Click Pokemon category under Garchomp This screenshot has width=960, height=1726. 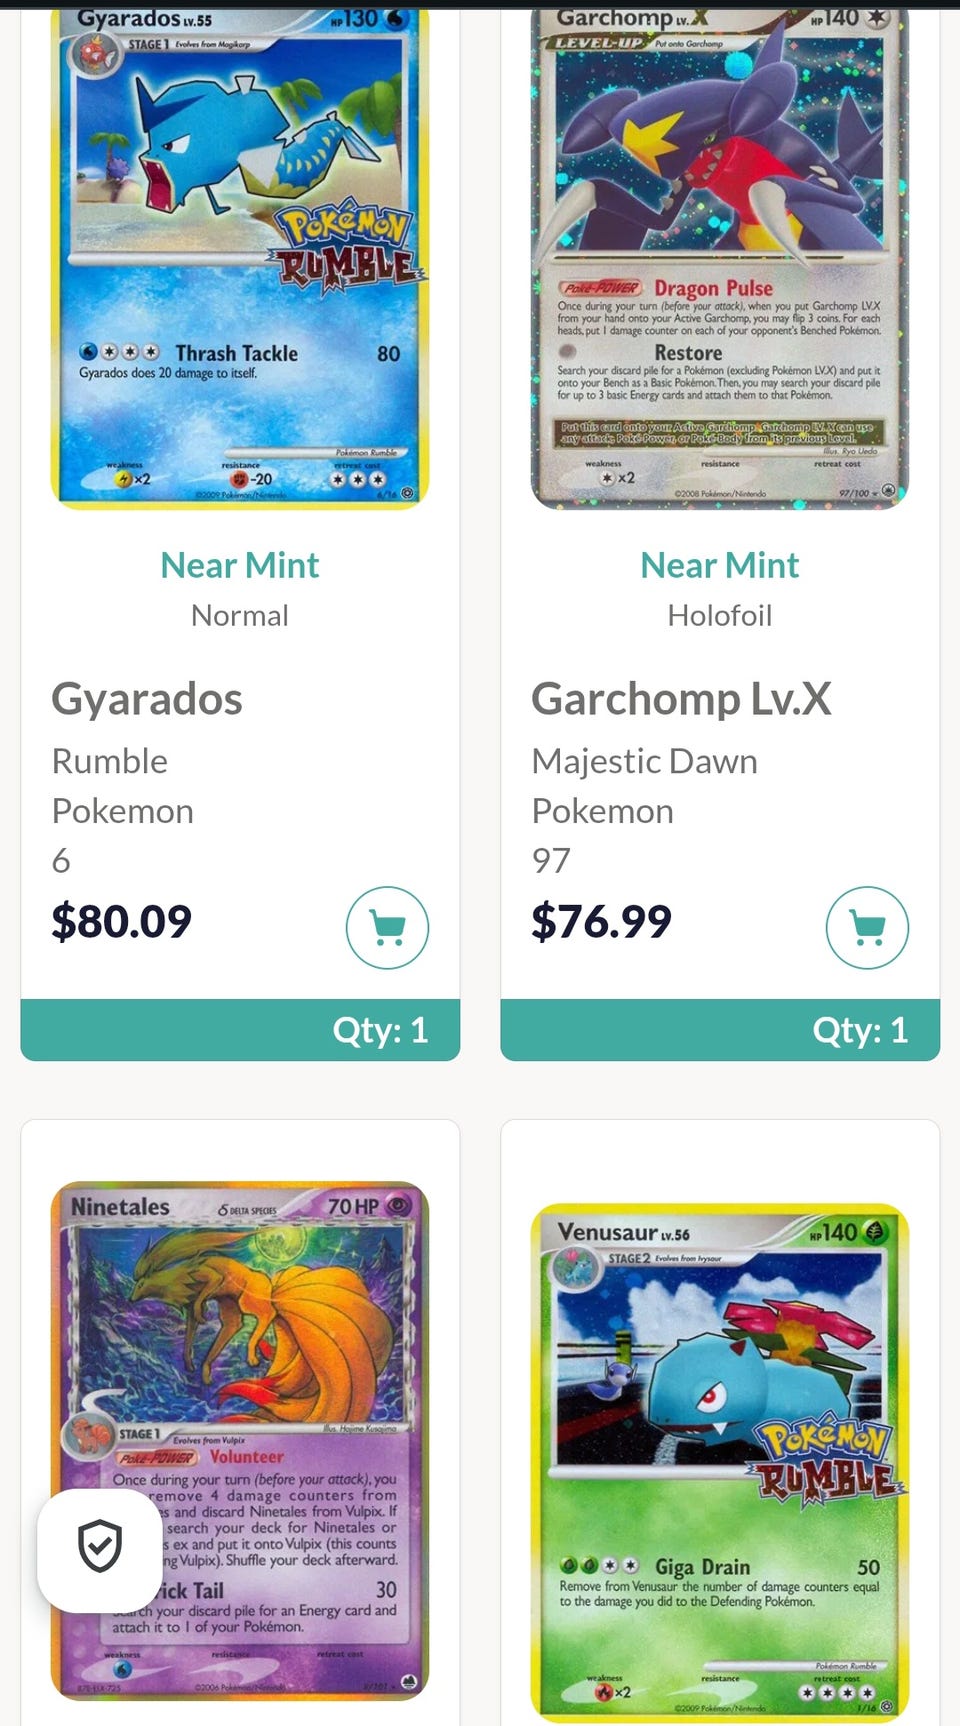click(x=602, y=811)
